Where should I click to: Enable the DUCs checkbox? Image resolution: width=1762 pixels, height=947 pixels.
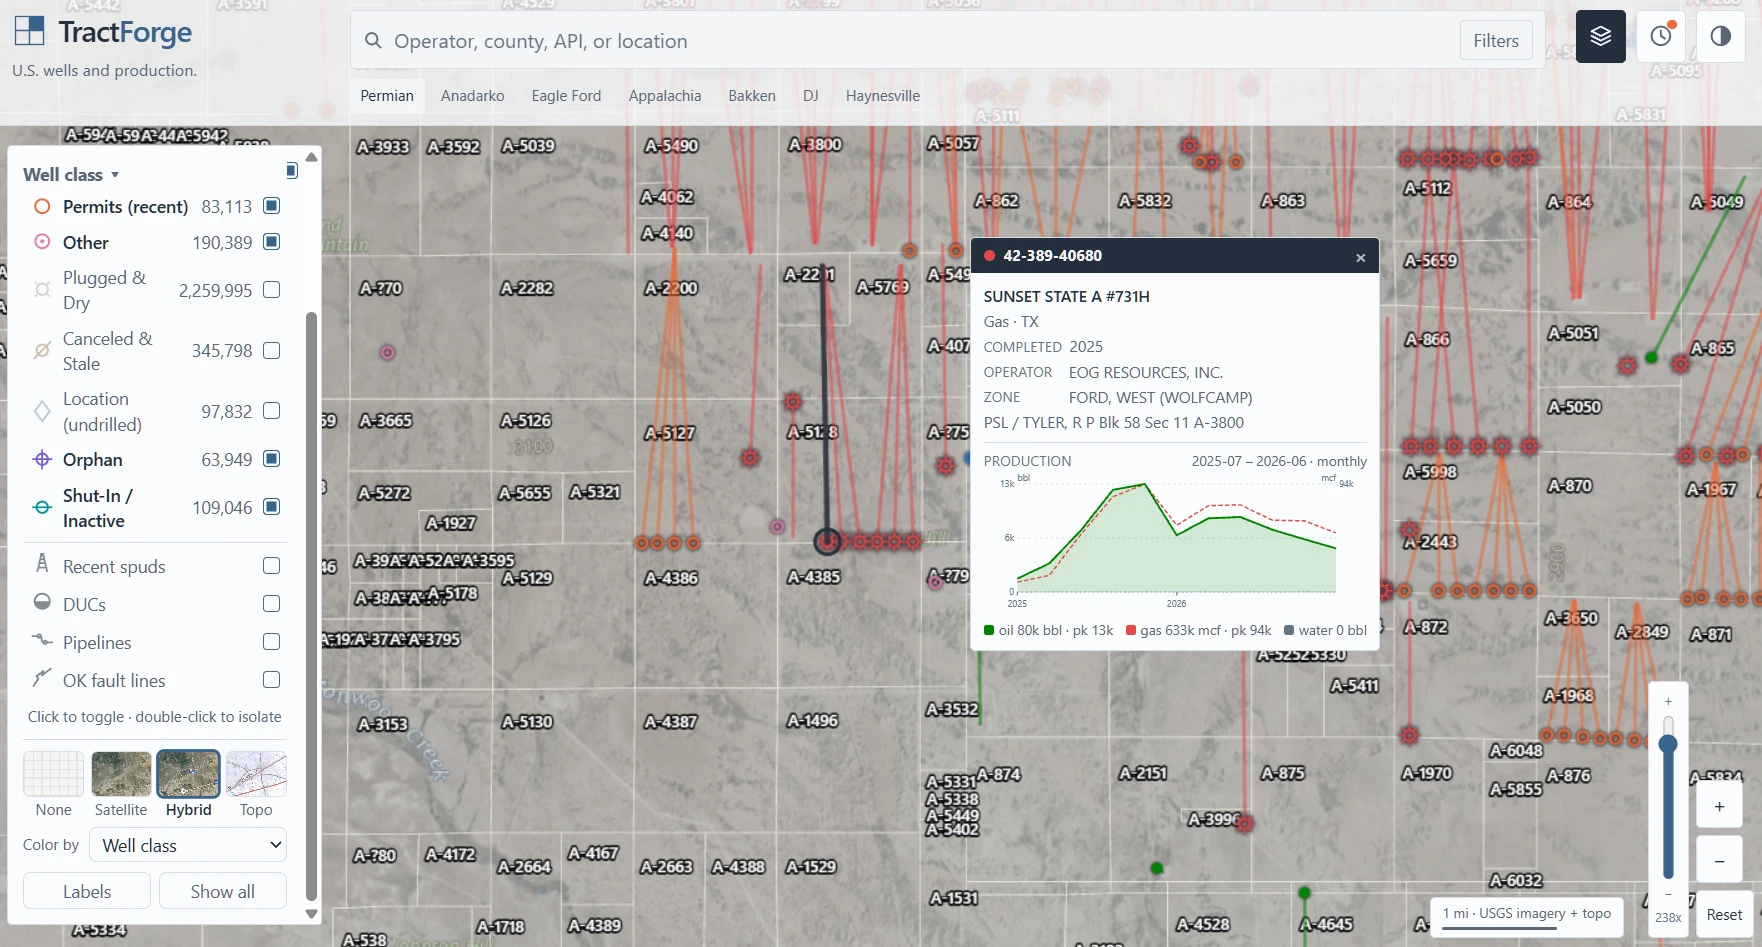point(271,604)
